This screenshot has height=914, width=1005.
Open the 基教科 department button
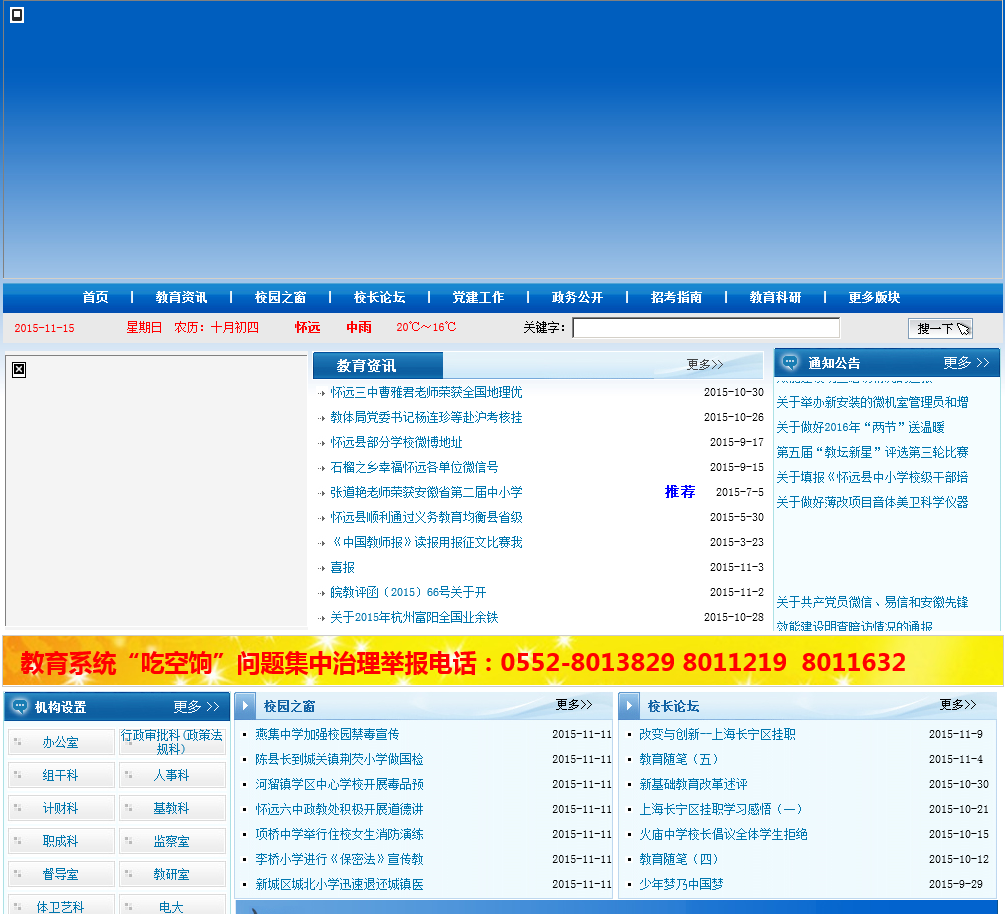(x=172, y=808)
